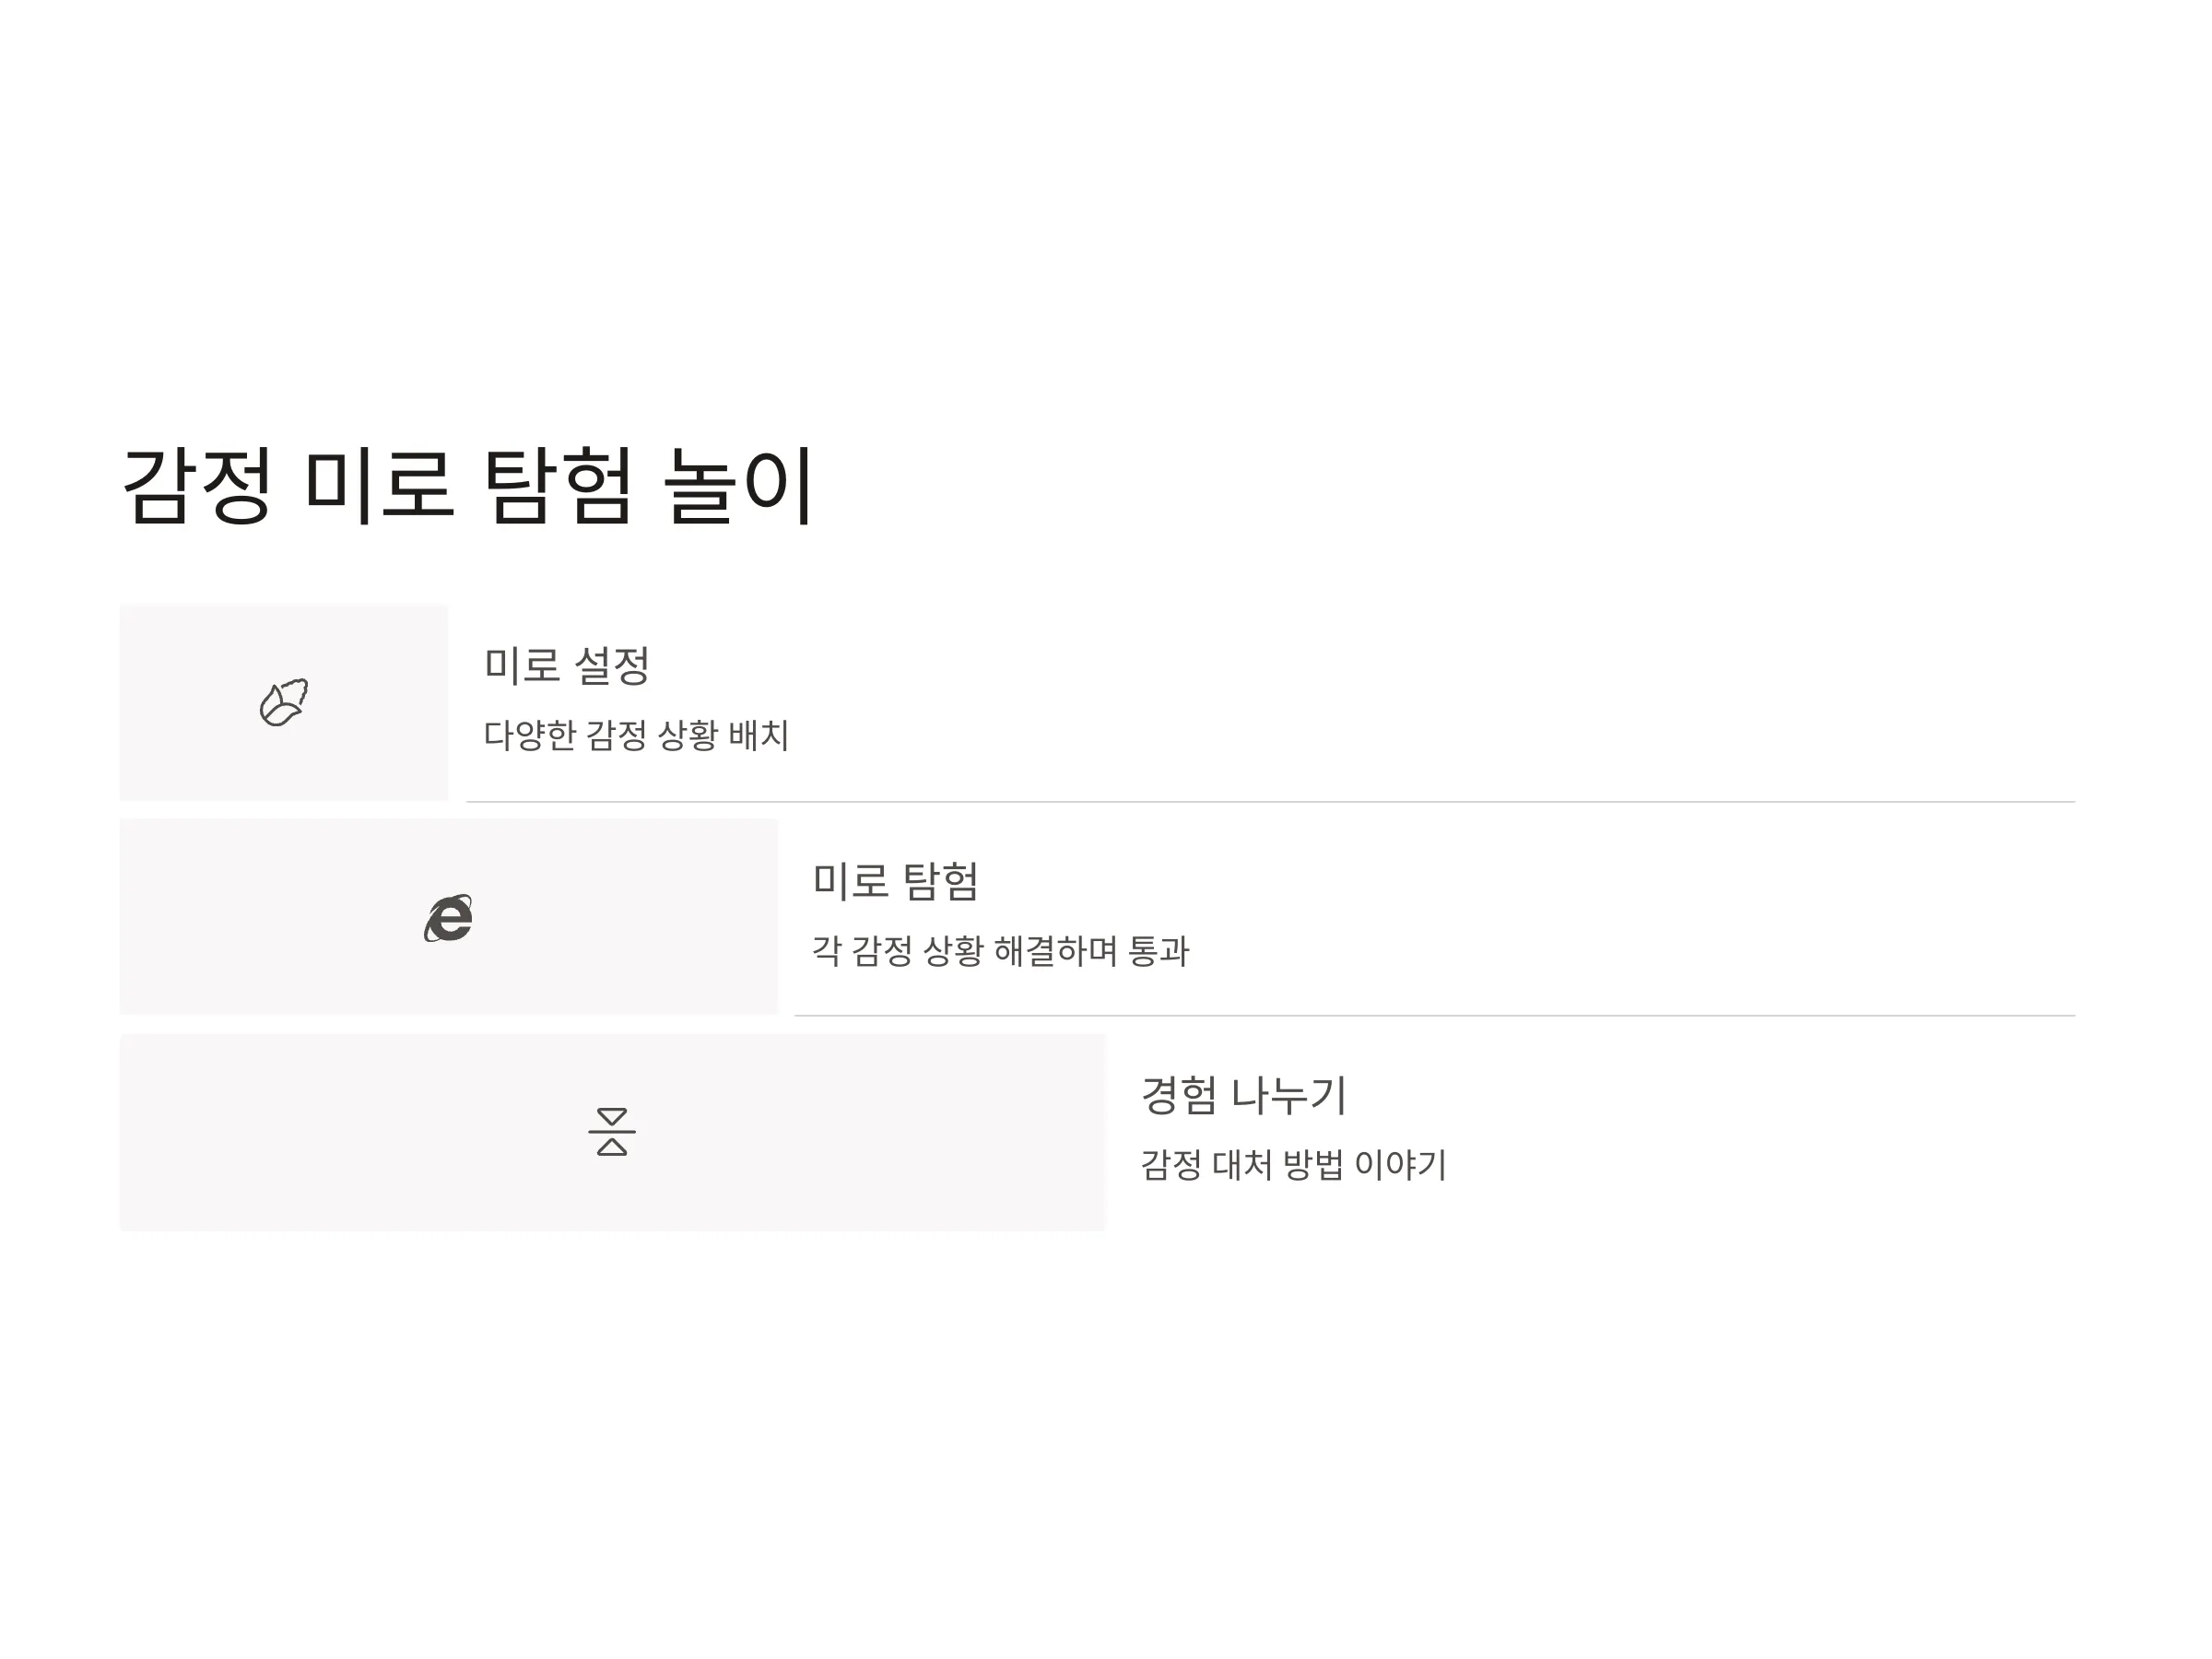The image size is (2212, 1659).
Task: Click the word 탐험 in the main title
Action: pos(558,486)
